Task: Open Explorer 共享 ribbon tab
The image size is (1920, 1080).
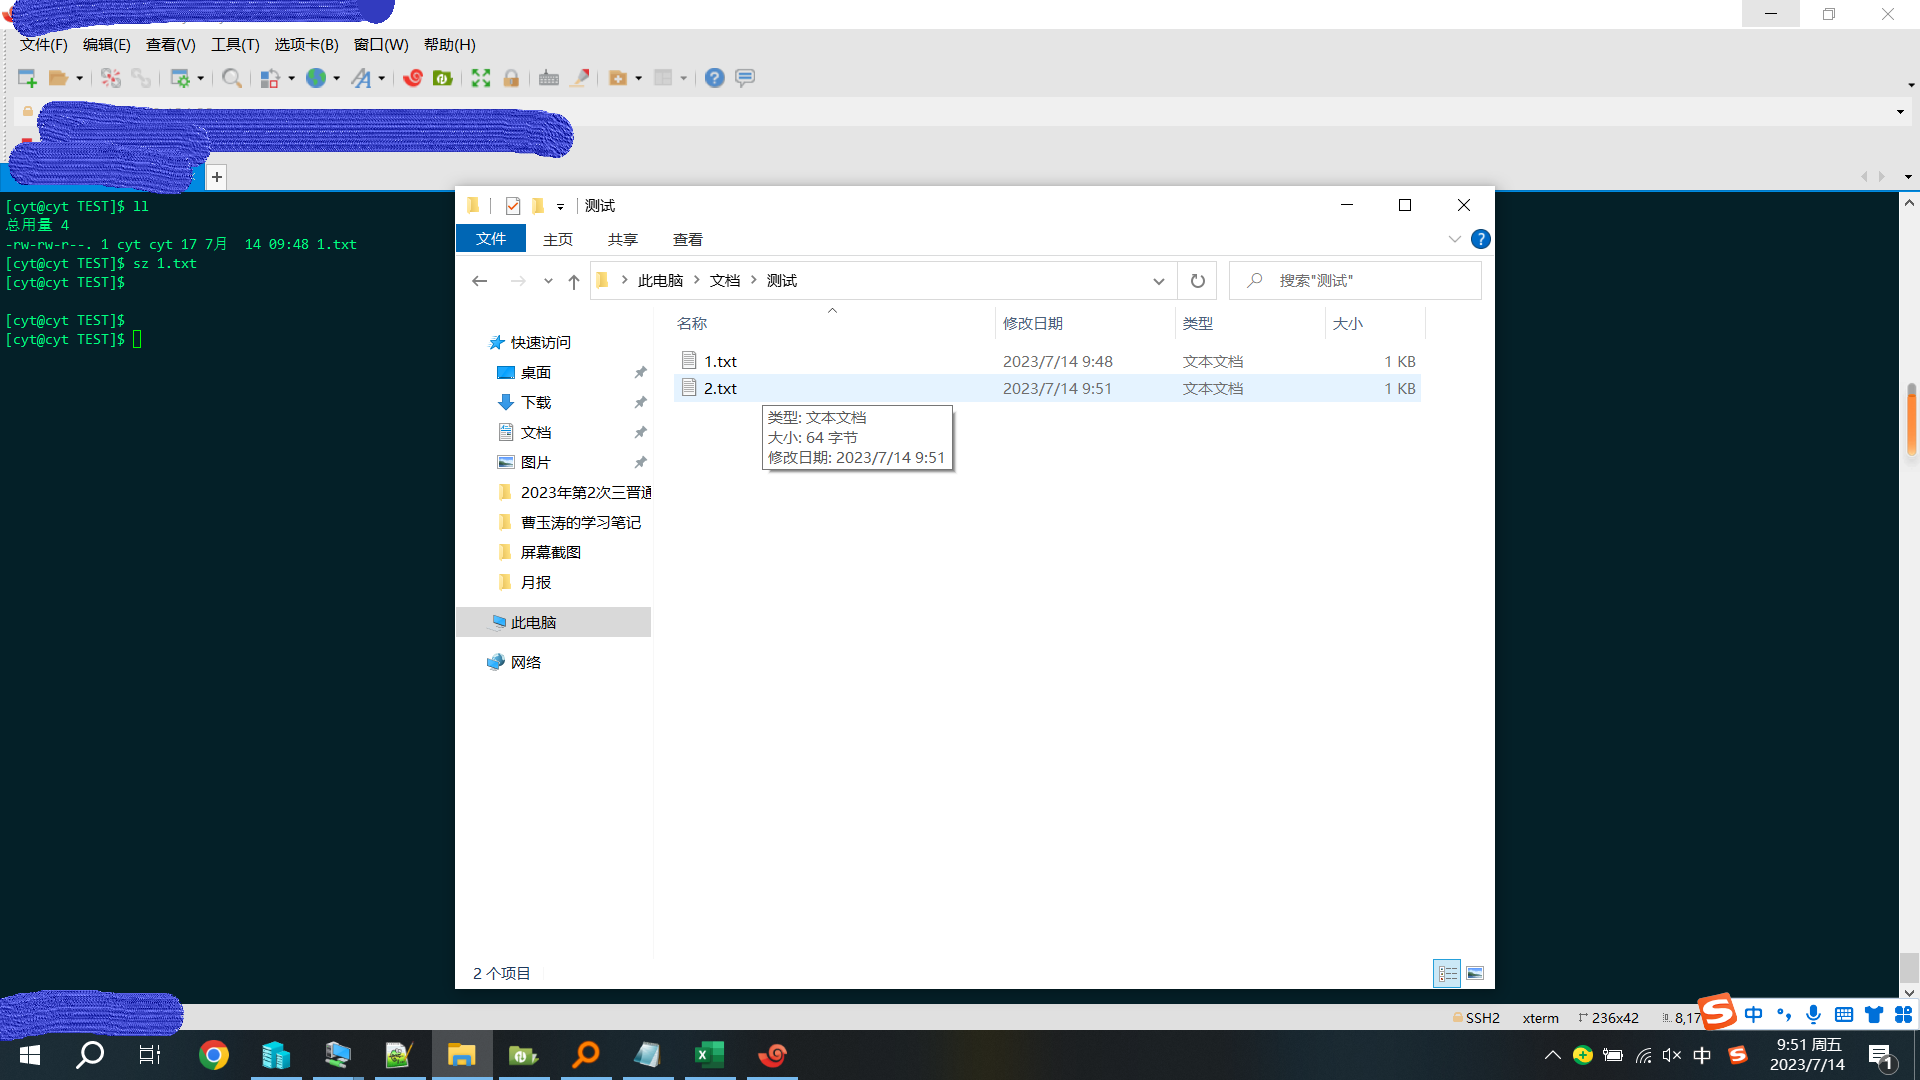Action: point(623,240)
